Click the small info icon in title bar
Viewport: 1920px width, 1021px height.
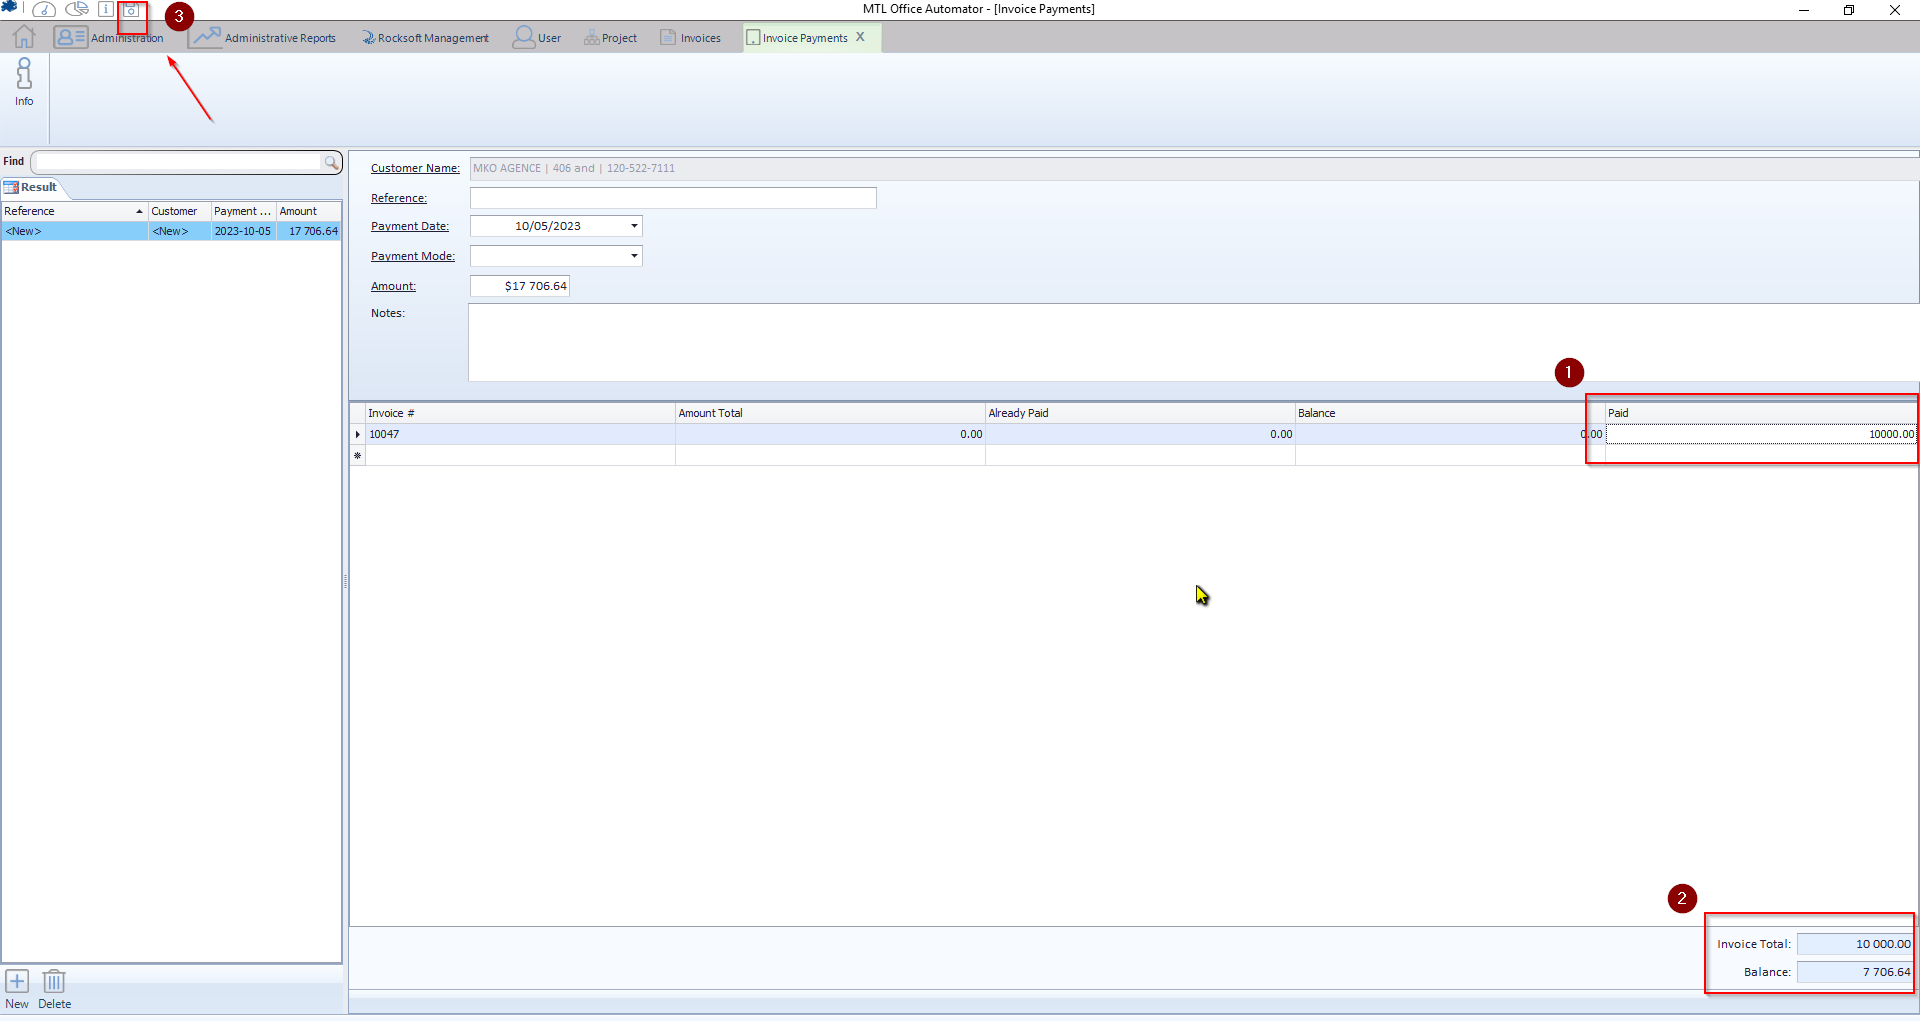tap(105, 10)
